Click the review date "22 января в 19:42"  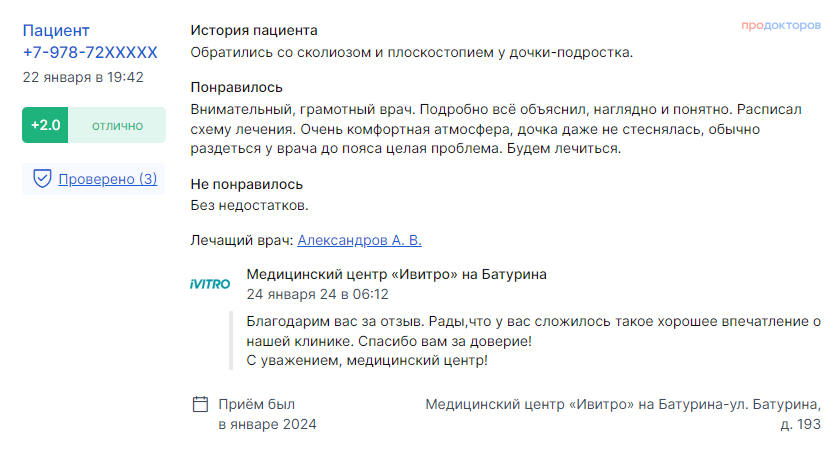point(83,77)
